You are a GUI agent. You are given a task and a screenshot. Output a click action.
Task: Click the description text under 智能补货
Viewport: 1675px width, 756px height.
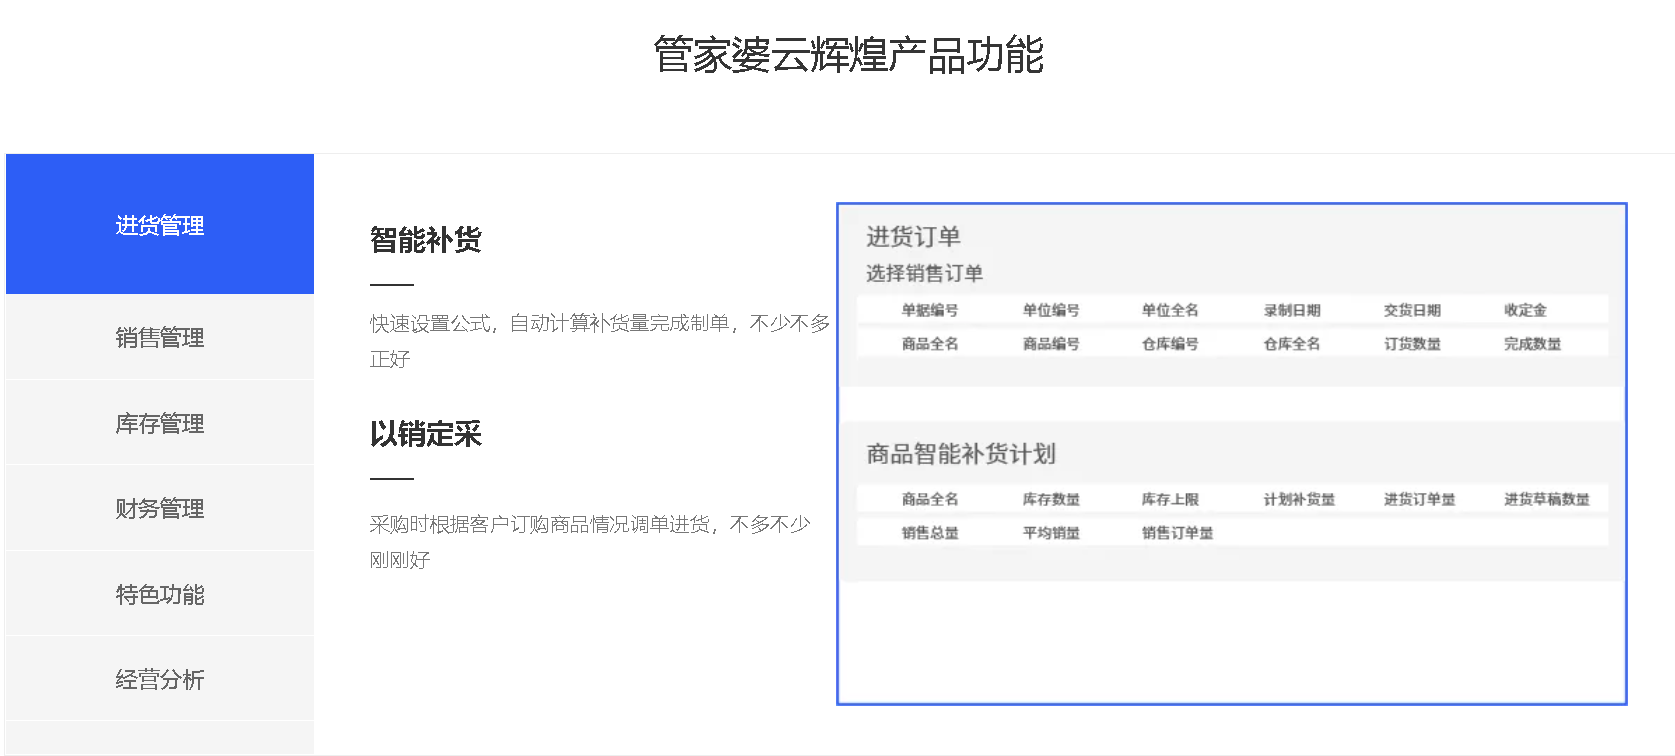599,340
